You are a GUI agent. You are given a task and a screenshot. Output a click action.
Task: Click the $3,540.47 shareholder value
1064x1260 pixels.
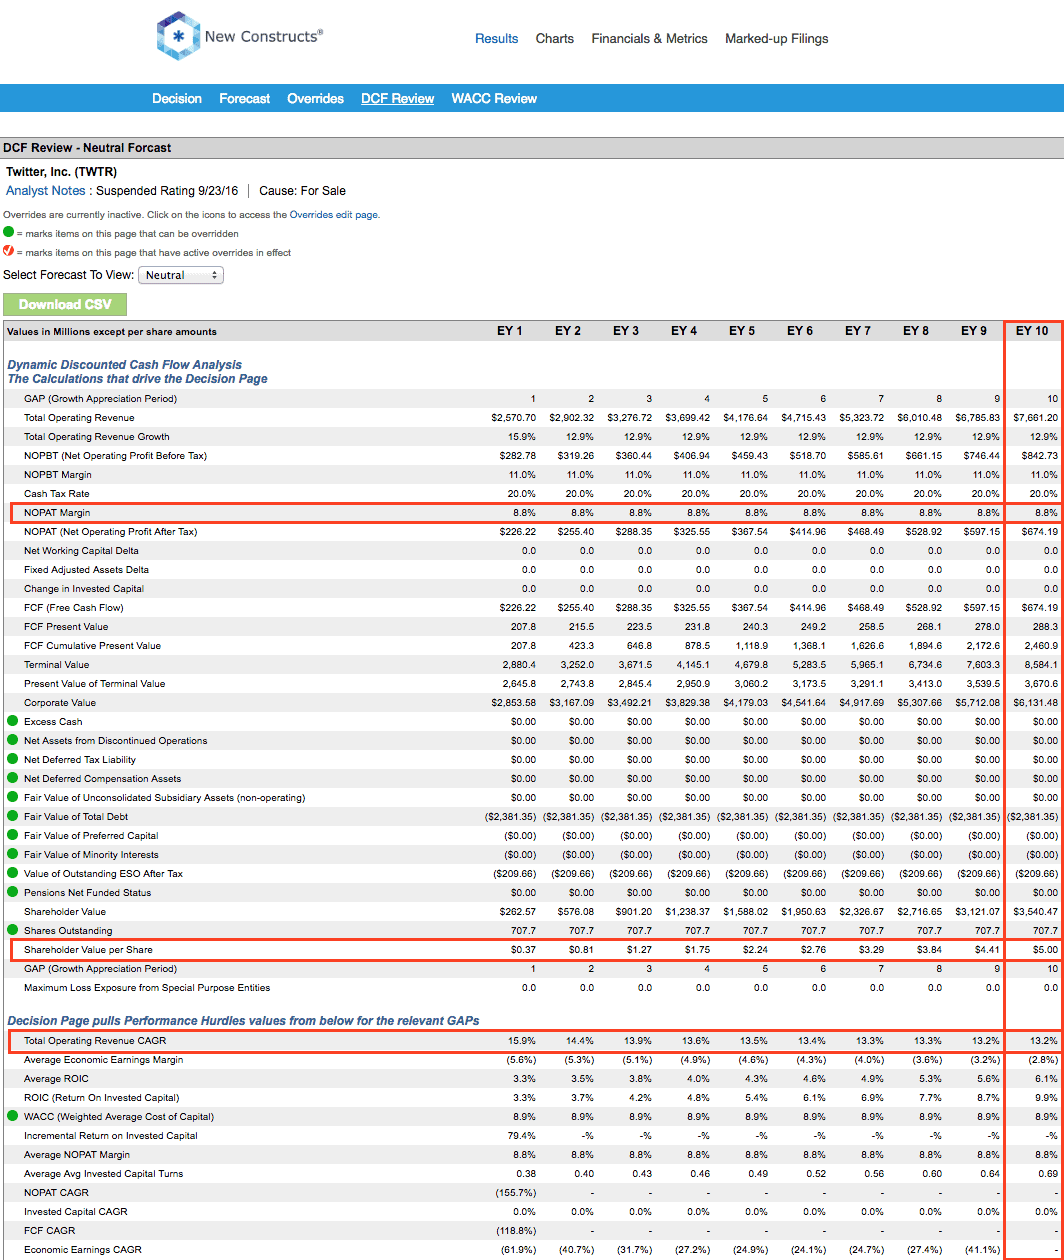click(1035, 911)
